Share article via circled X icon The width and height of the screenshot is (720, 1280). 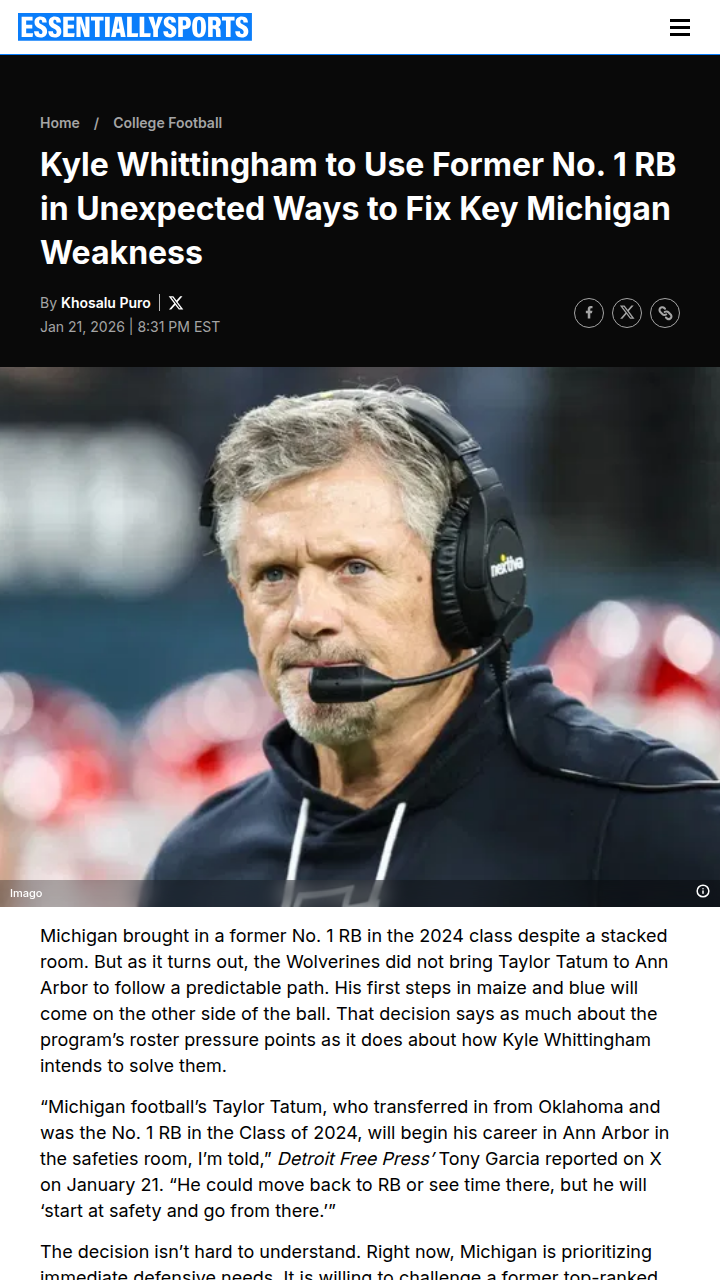(x=627, y=313)
